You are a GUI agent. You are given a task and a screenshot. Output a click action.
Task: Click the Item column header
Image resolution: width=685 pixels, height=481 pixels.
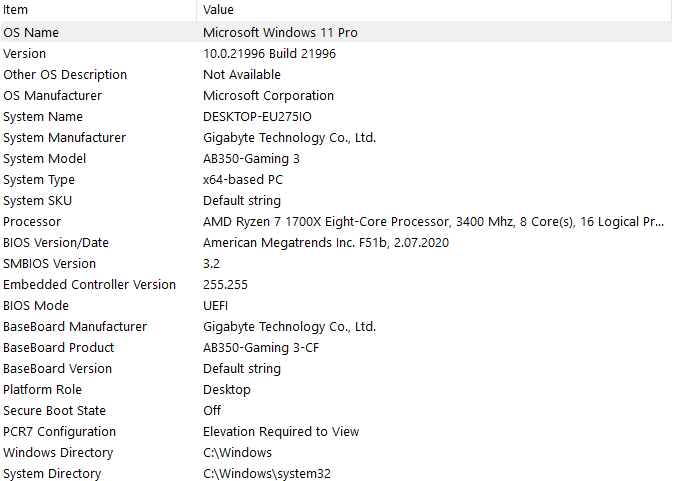(x=16, y=9)
